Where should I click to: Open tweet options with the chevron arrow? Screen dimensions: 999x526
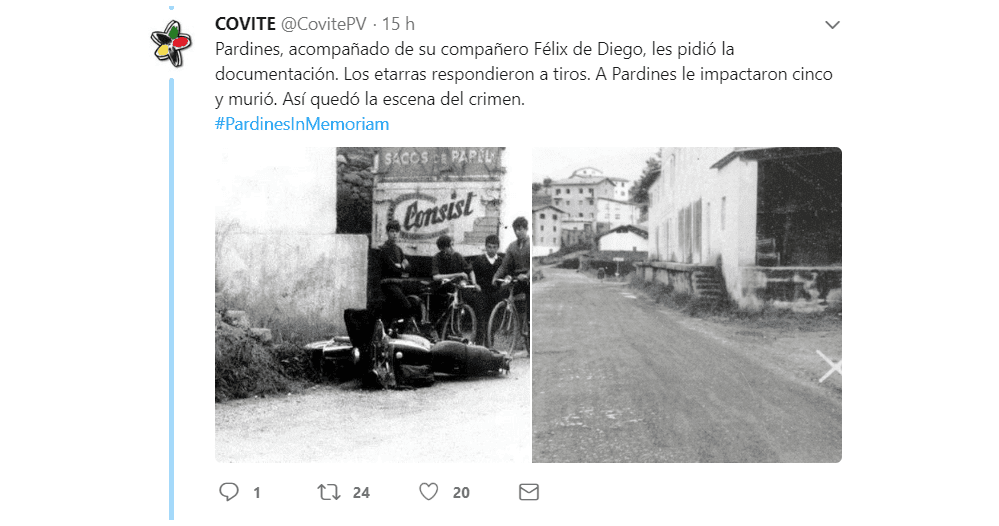point(832,25)
